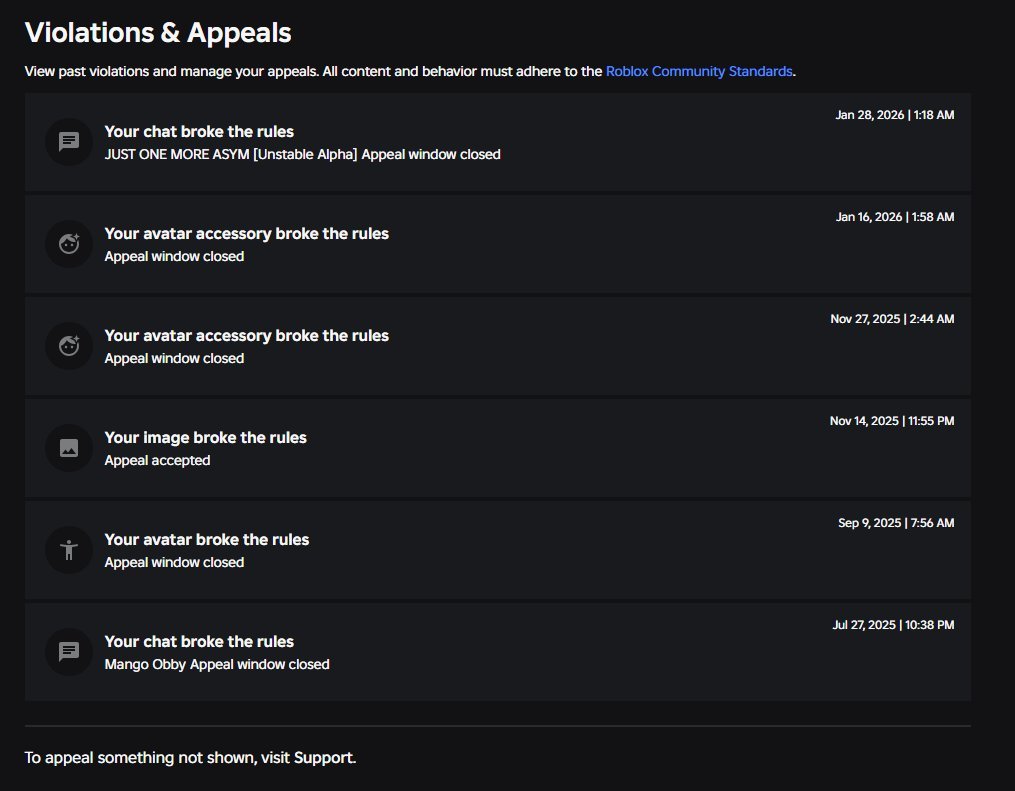Image resolution: width=1015 pixels, height=791 pixels.
Task: Click the avatar figure icon for Sep 9 violation
Action: coord(69,550)
